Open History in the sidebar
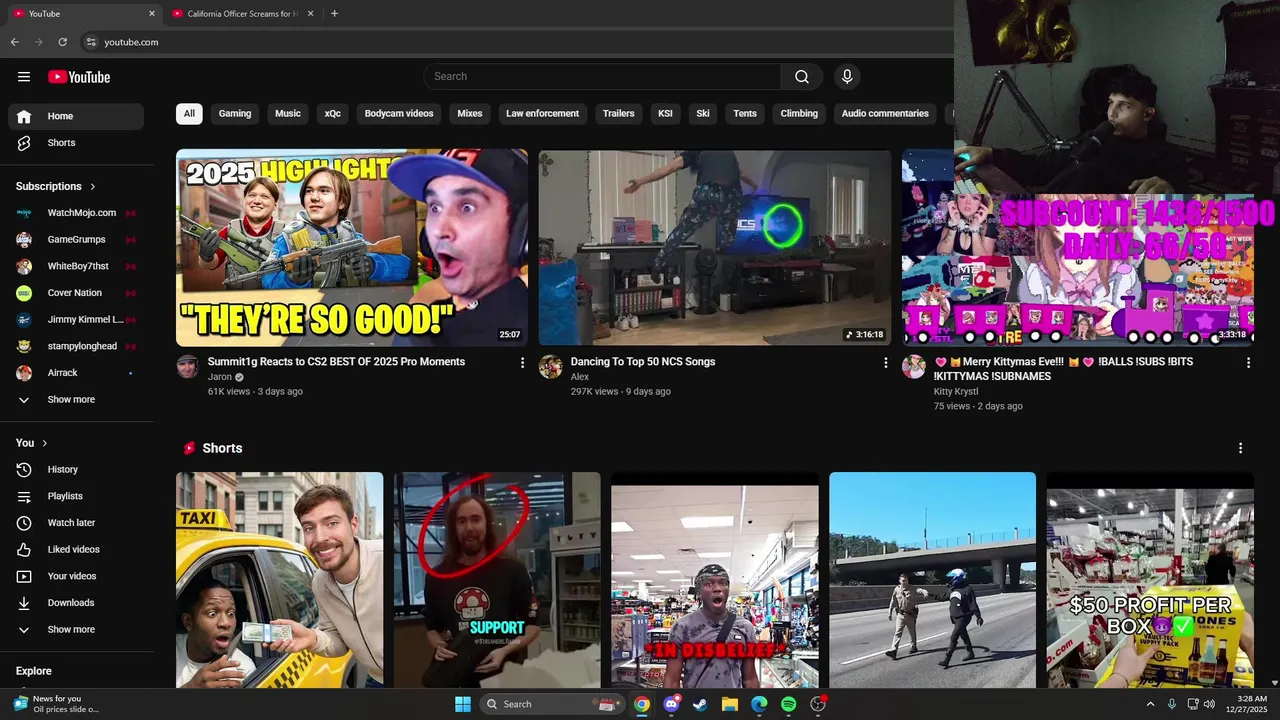1280x720 pixels. pyautogui.click(x=76, y=469)
